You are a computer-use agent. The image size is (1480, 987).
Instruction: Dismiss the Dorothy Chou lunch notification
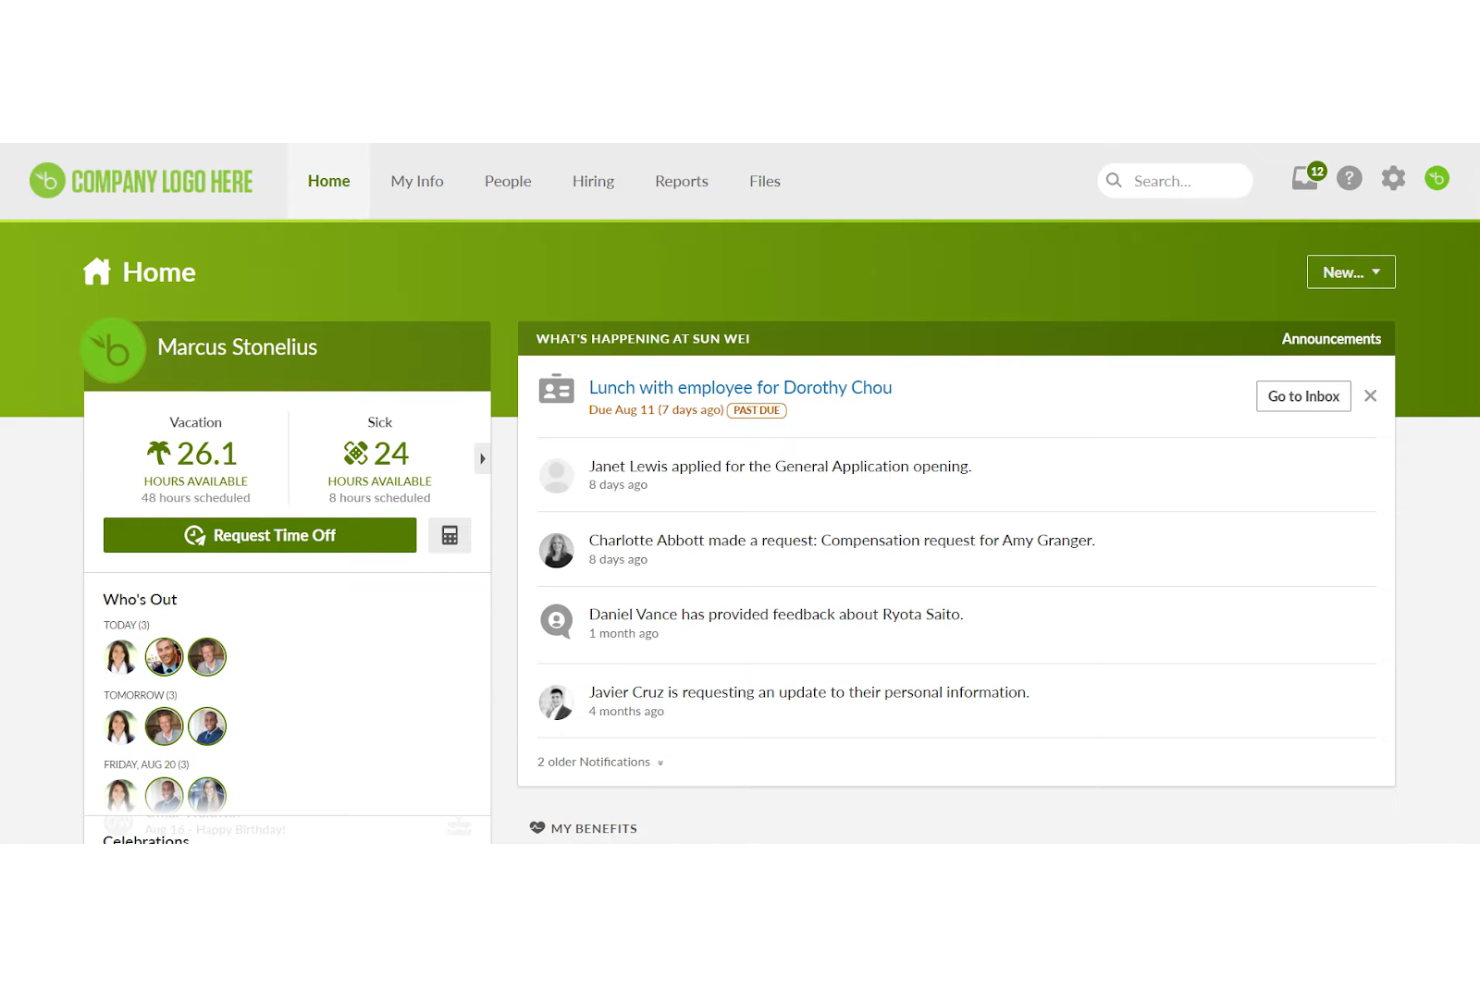pos(1370,395)
